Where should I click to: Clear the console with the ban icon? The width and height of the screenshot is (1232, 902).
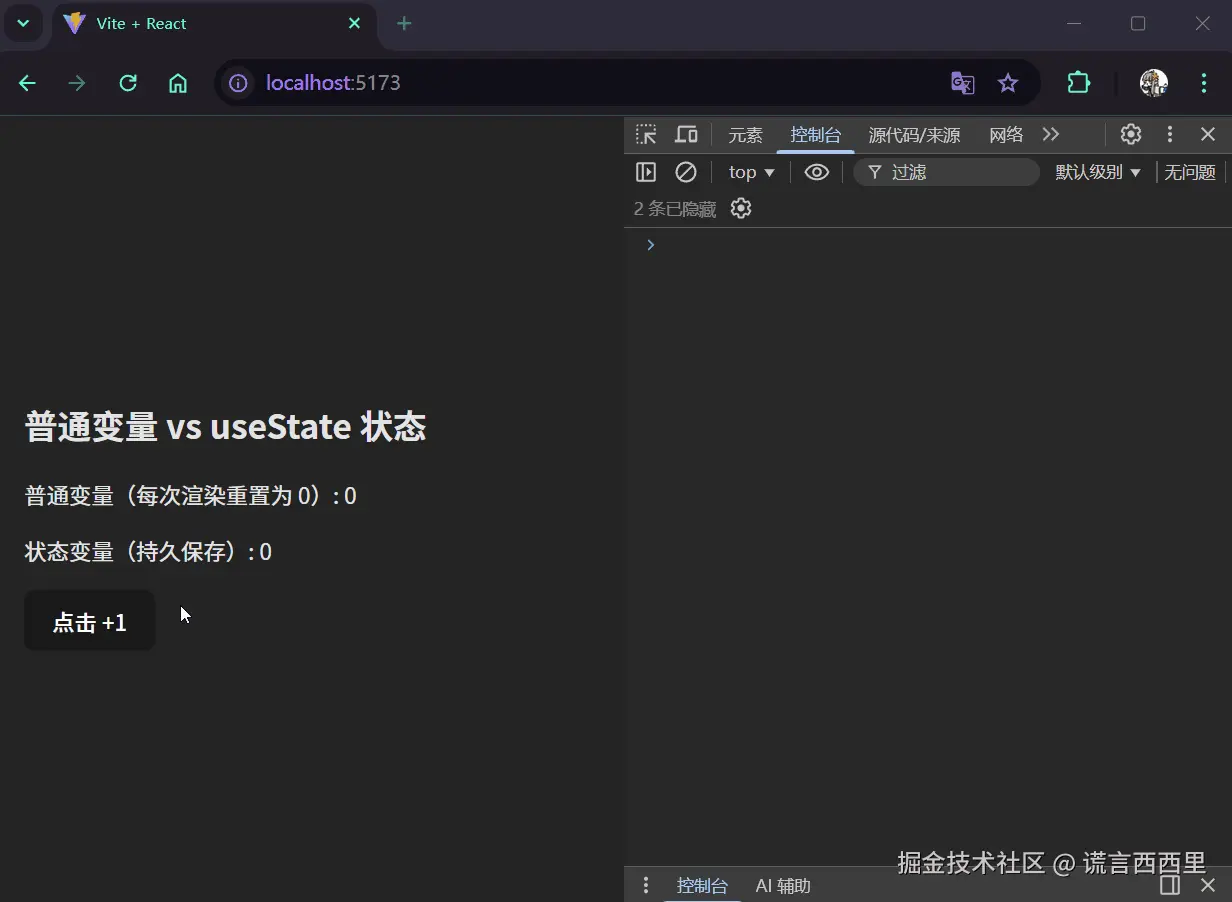point(686,172)
